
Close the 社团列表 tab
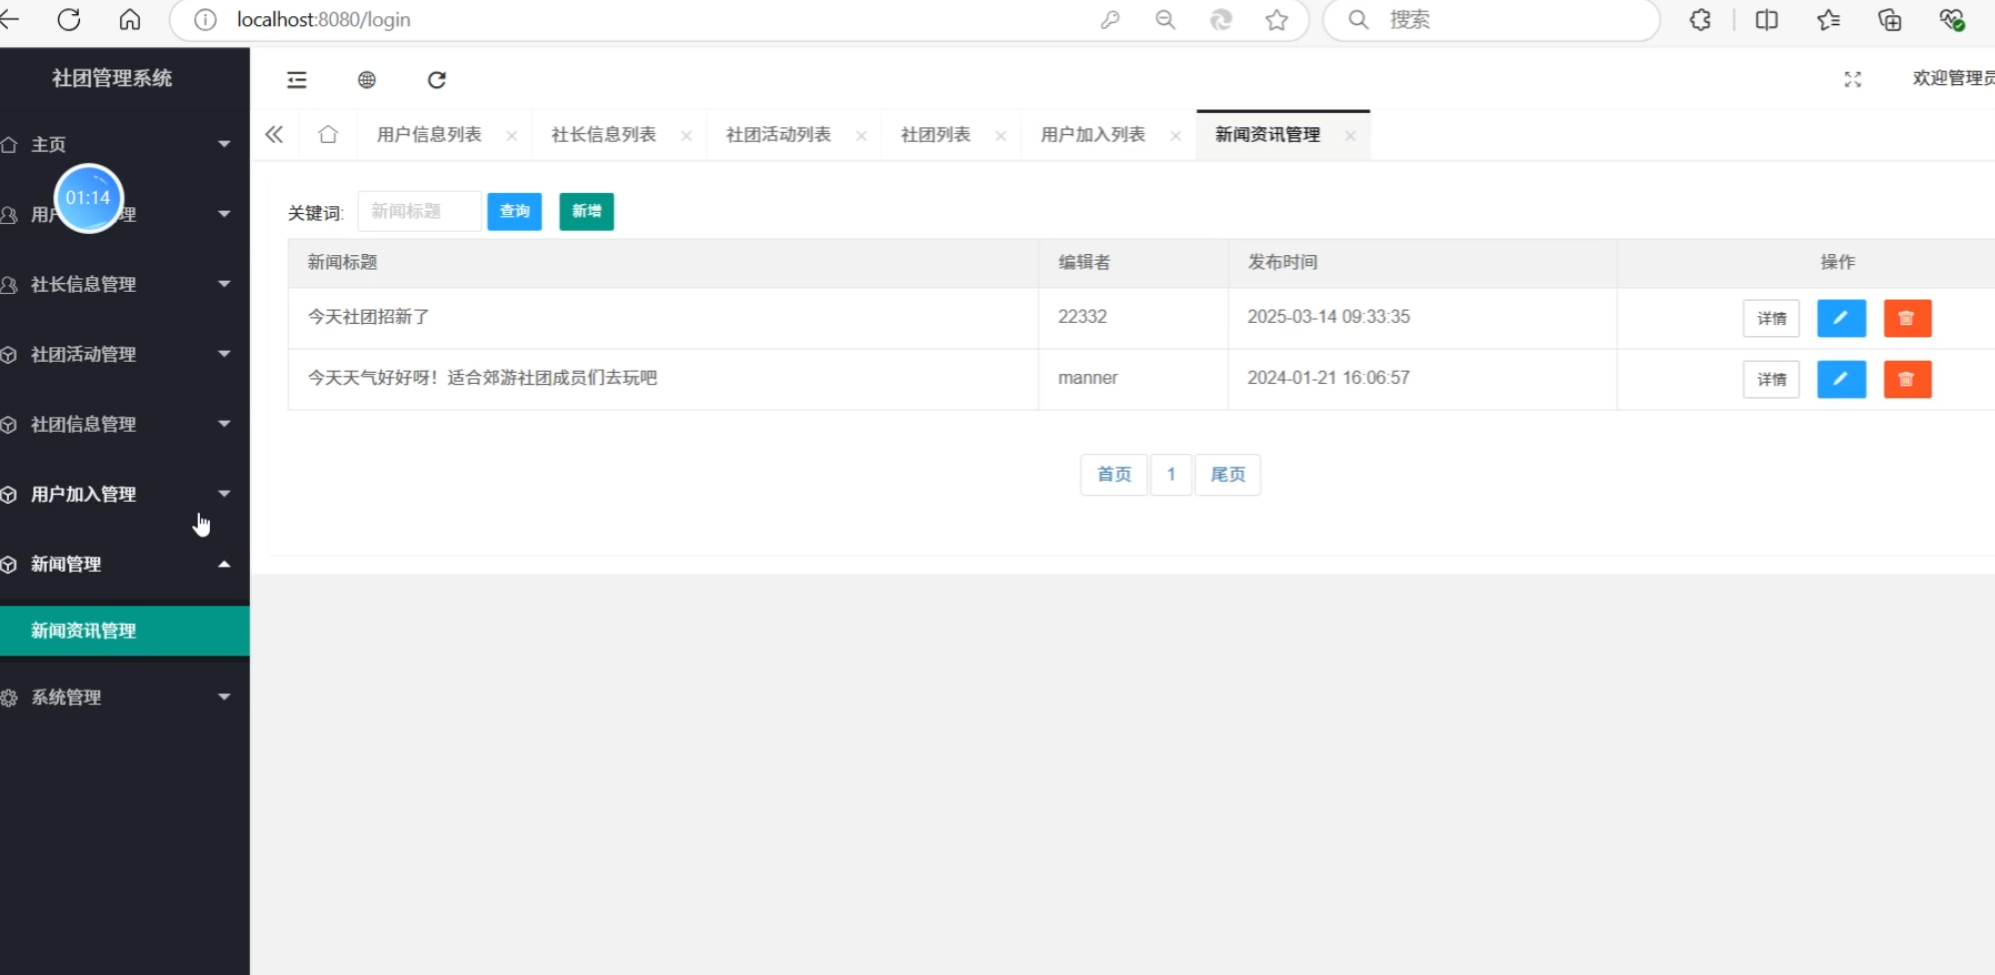tap(1000, 136)
